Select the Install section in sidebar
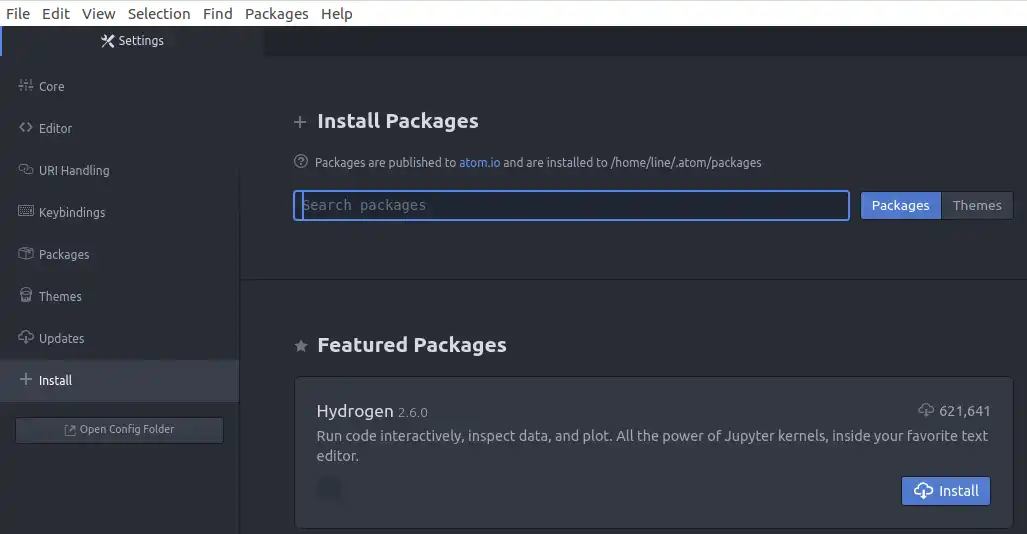 55,381
